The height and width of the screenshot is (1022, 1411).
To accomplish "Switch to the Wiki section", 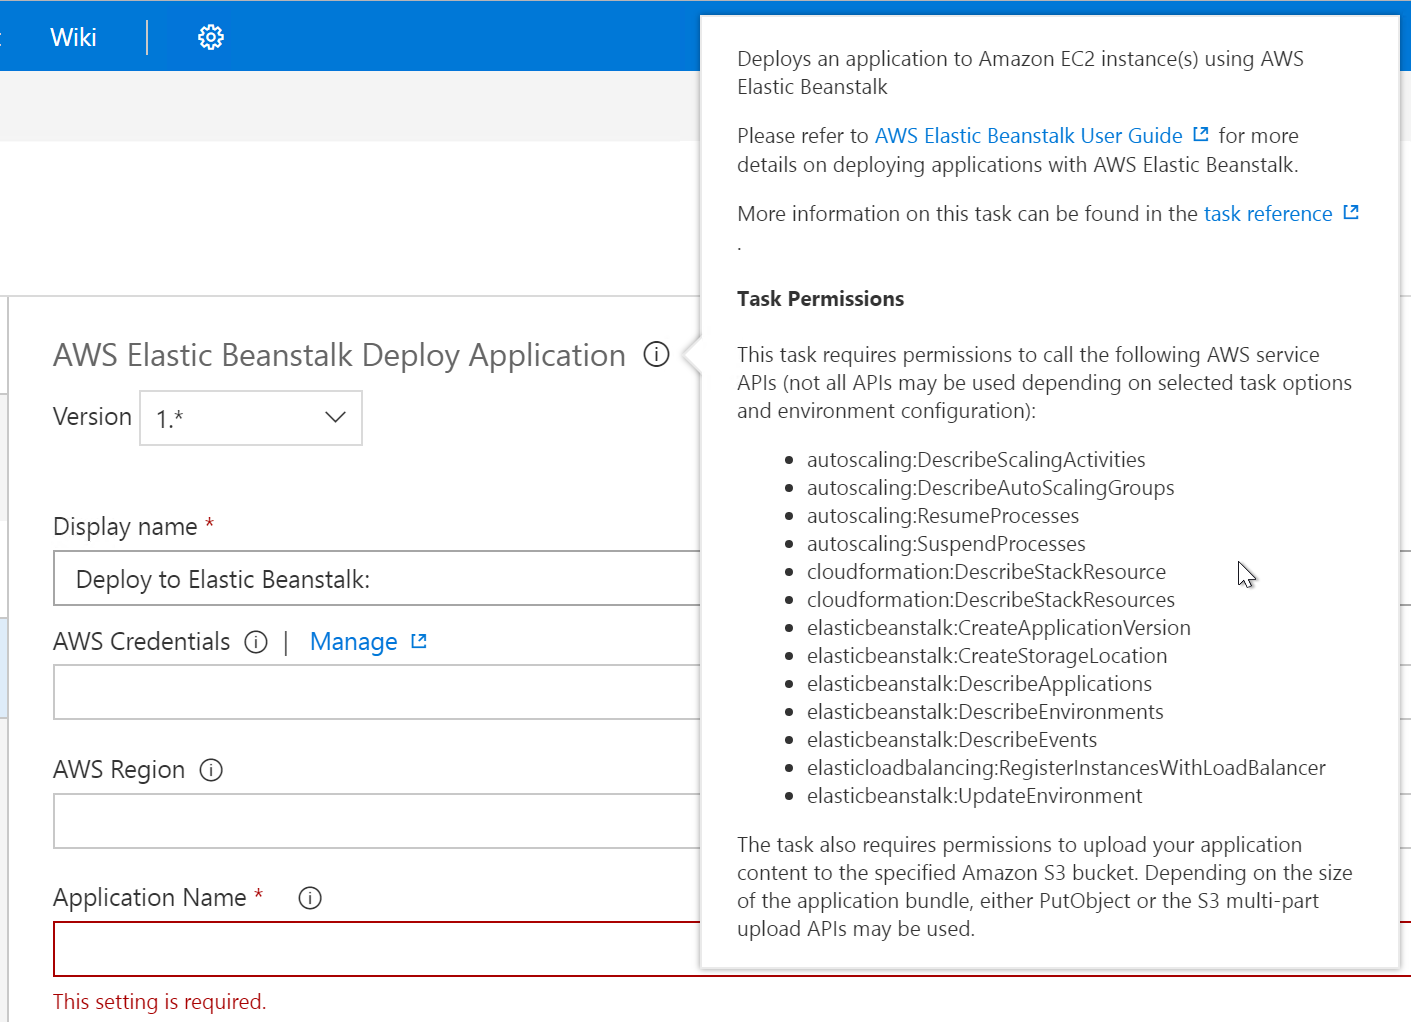I will [x=72, y=36].
